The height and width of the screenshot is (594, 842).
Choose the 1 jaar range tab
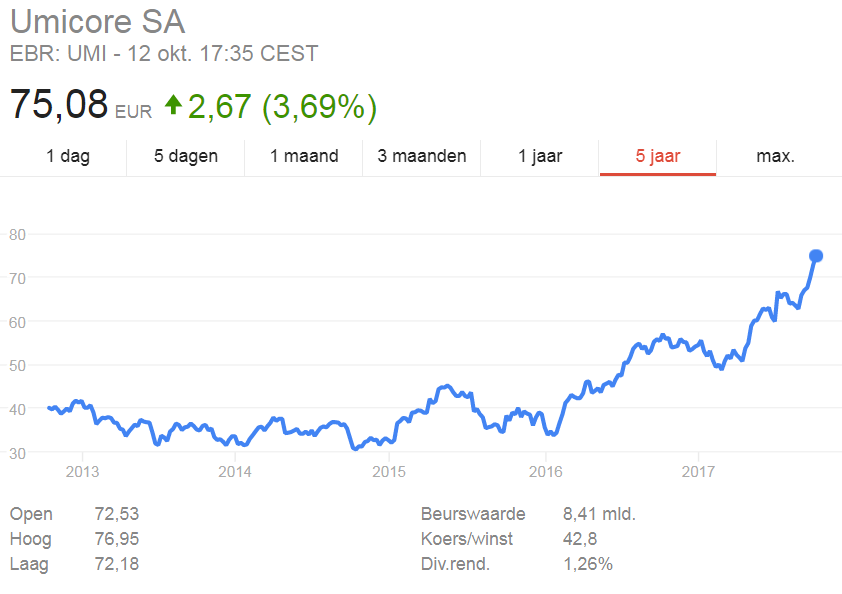click(540, 156)
